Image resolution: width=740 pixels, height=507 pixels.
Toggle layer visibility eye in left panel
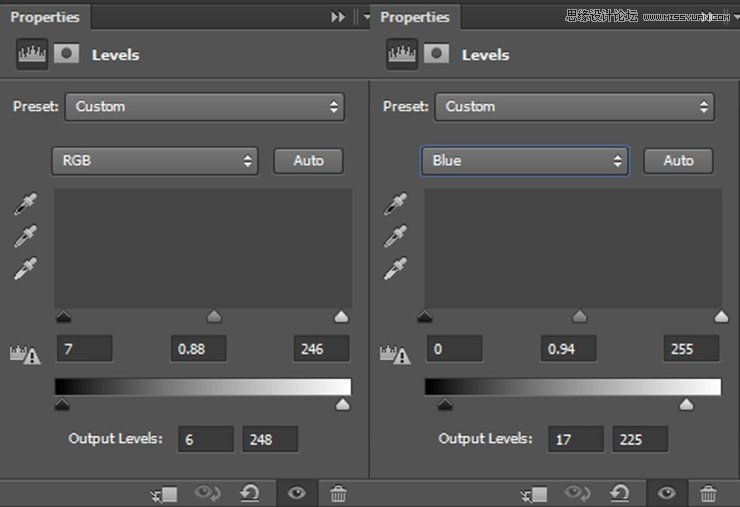297,493
